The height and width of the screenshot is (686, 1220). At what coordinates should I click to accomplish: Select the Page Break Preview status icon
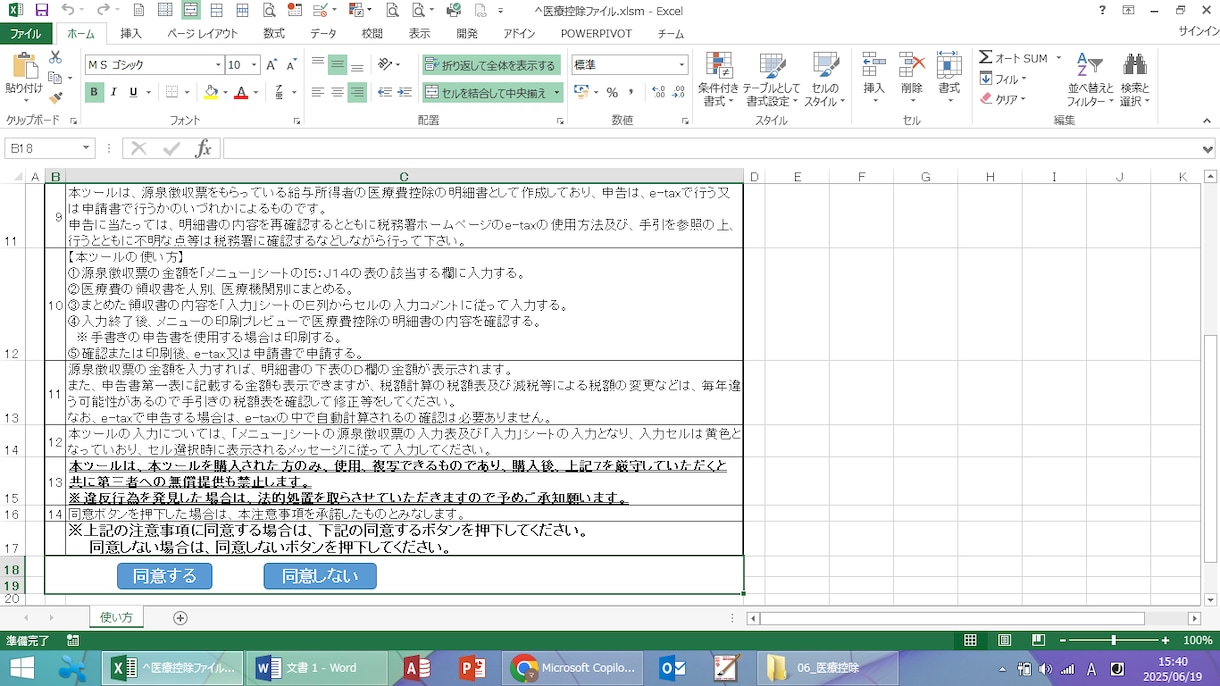pos(1038,640)
